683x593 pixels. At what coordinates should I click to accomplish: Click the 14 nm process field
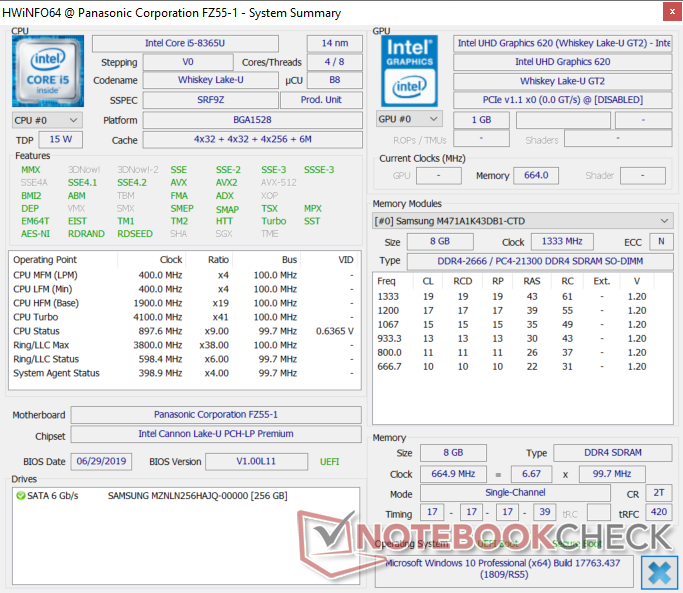(335, 43)
